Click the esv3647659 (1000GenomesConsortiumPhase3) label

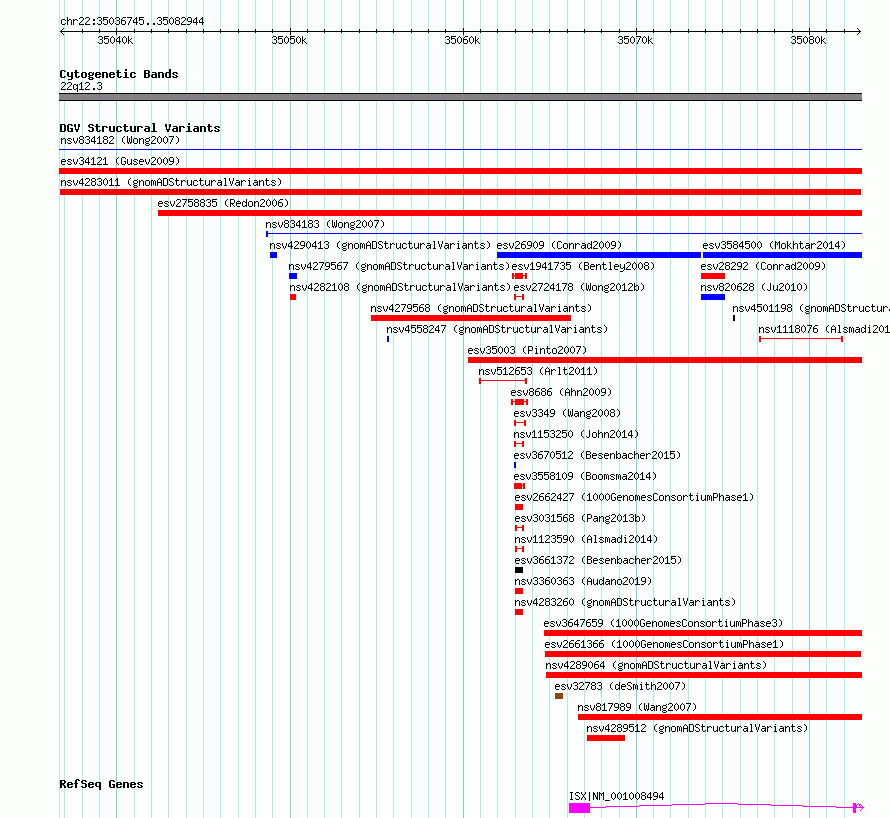[663, 623]
